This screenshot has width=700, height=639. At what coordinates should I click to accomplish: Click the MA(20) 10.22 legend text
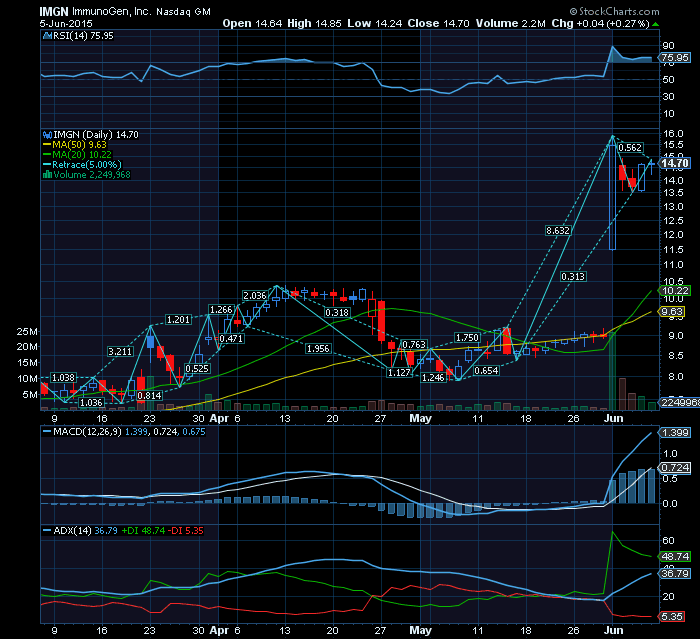[82, 155]
